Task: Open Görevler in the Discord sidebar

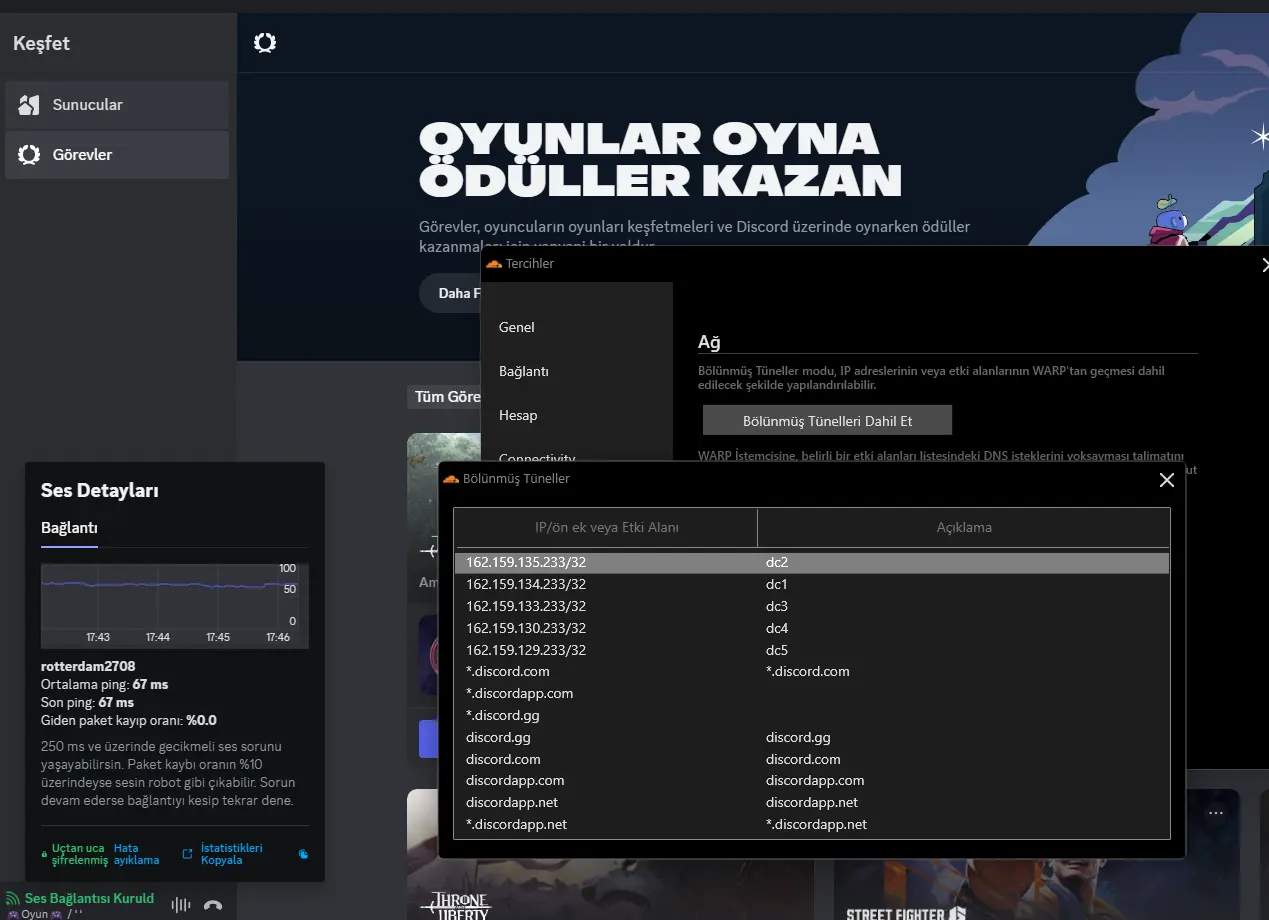Action: click(x=117, y=155)
